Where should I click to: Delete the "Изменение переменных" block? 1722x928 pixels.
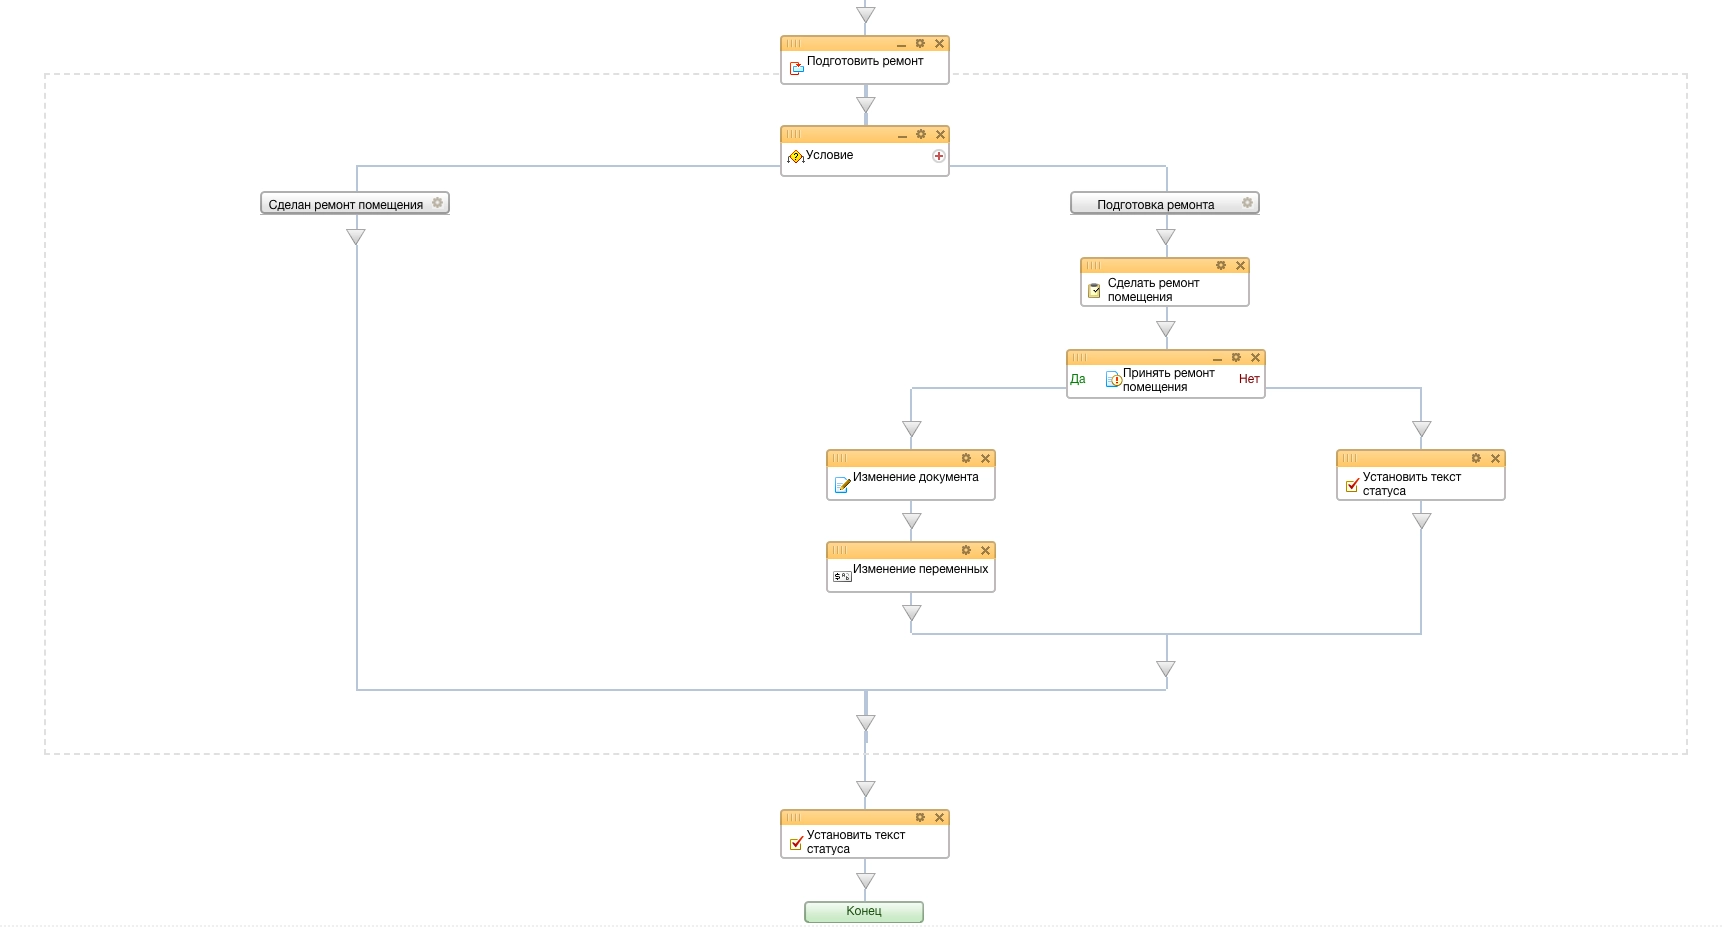click(985, 550)
